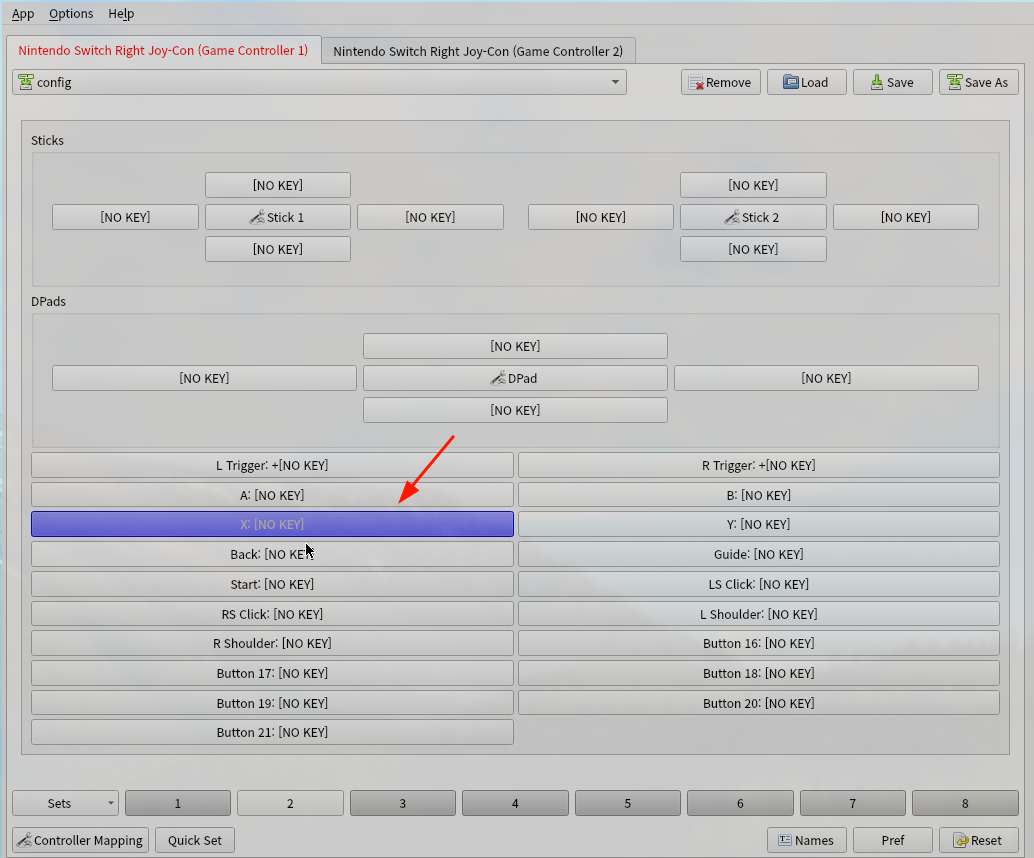Click the RS Click mapping
Image resolution: width=1034 pixels, height=858 pixels.
(272, 614)
